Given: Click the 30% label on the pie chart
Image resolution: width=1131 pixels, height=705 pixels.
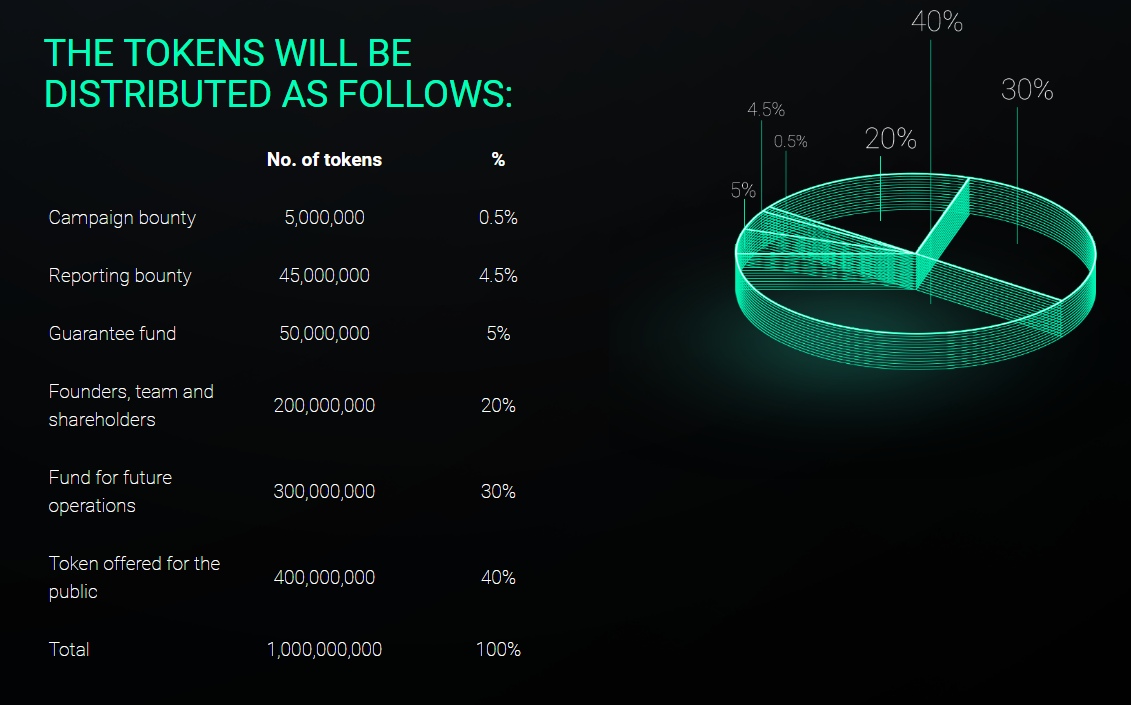Looking at the screenshot, I should (x=1027, y=90).
